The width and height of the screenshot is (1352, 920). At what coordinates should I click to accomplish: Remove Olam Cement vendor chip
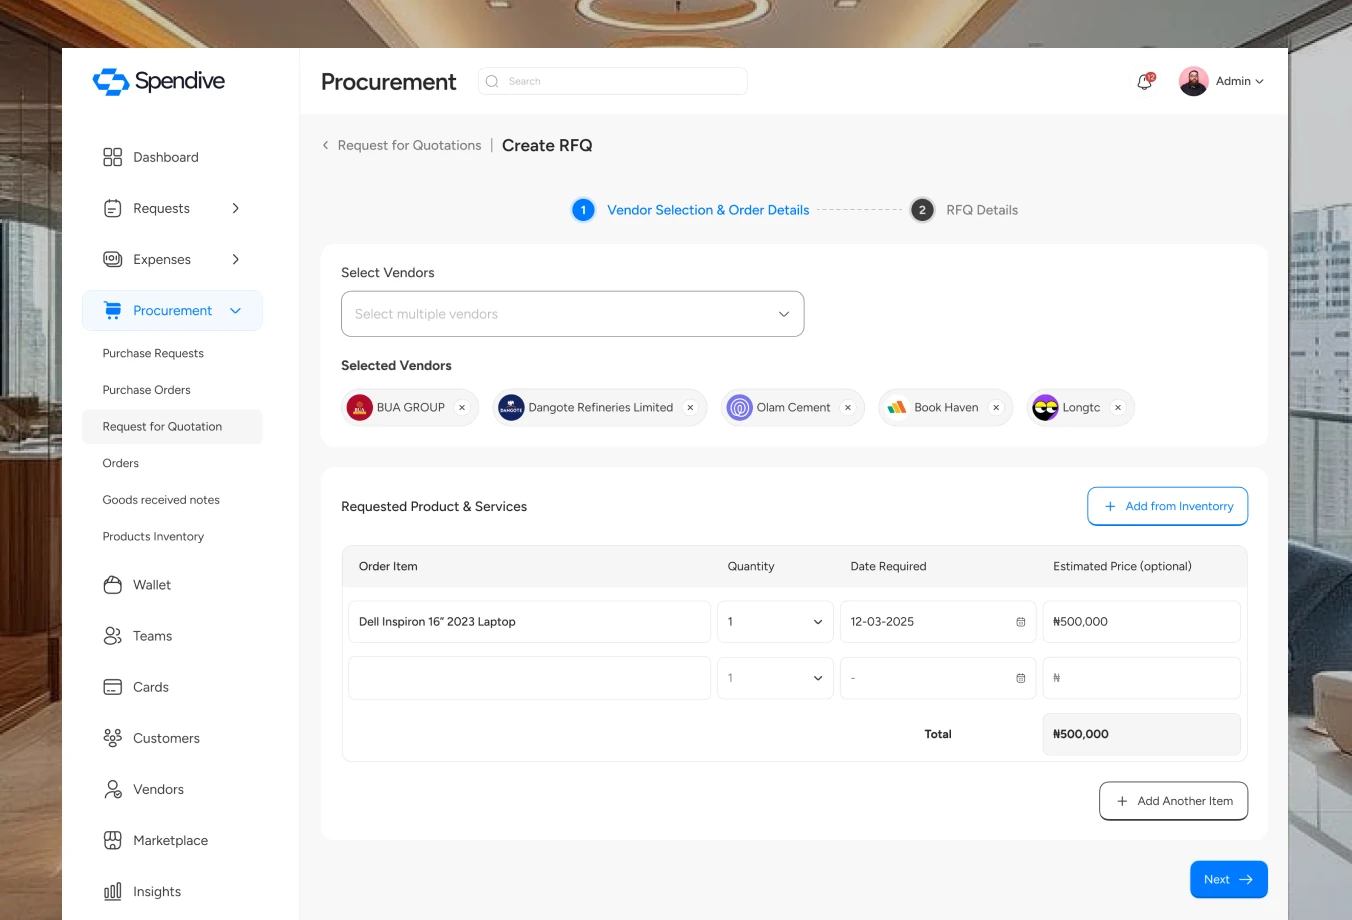click(x=848, y=408)
